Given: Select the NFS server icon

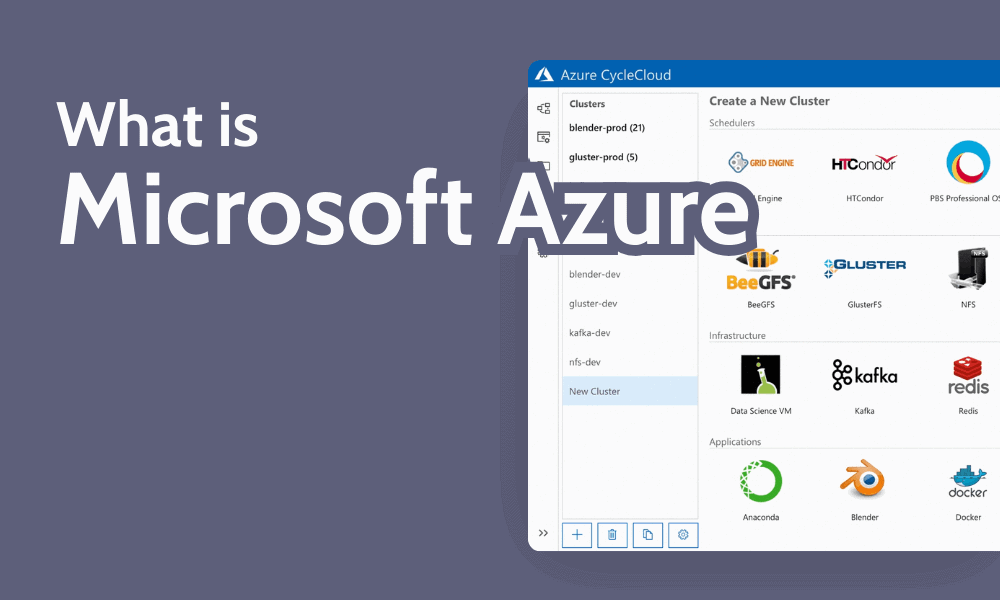Looking at the screenshot, I should pyautogui.click(x=968, y=268).
